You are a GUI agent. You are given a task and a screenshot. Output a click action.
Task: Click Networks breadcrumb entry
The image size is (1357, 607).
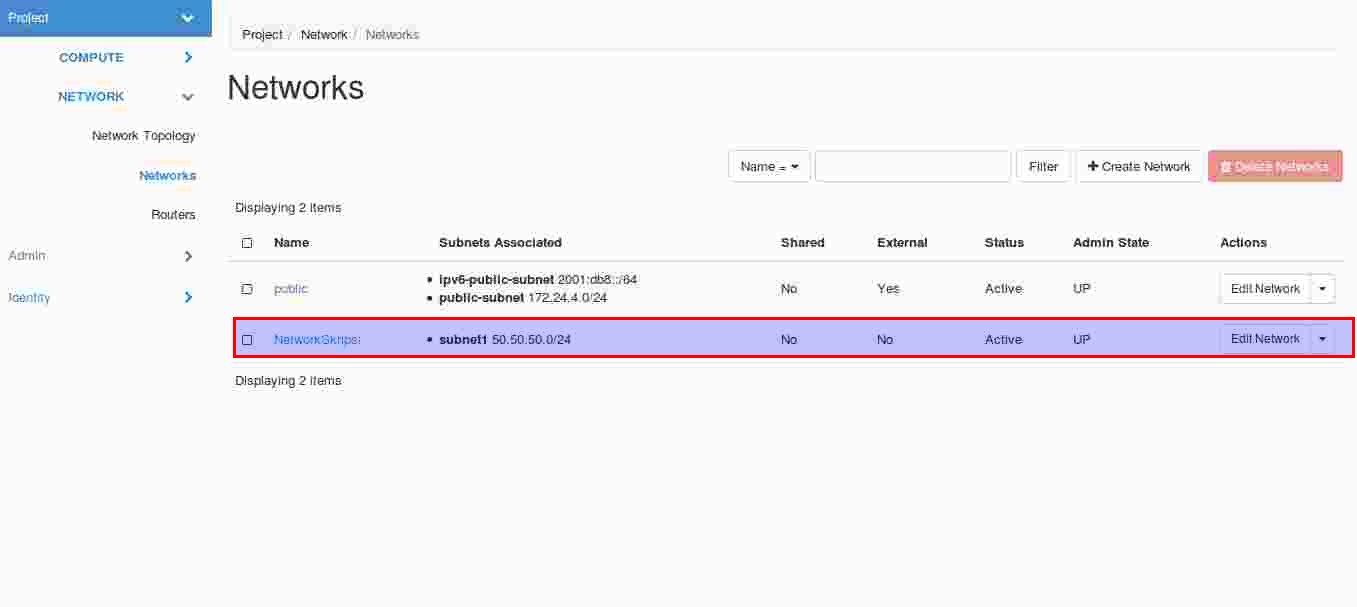[392, 35]
